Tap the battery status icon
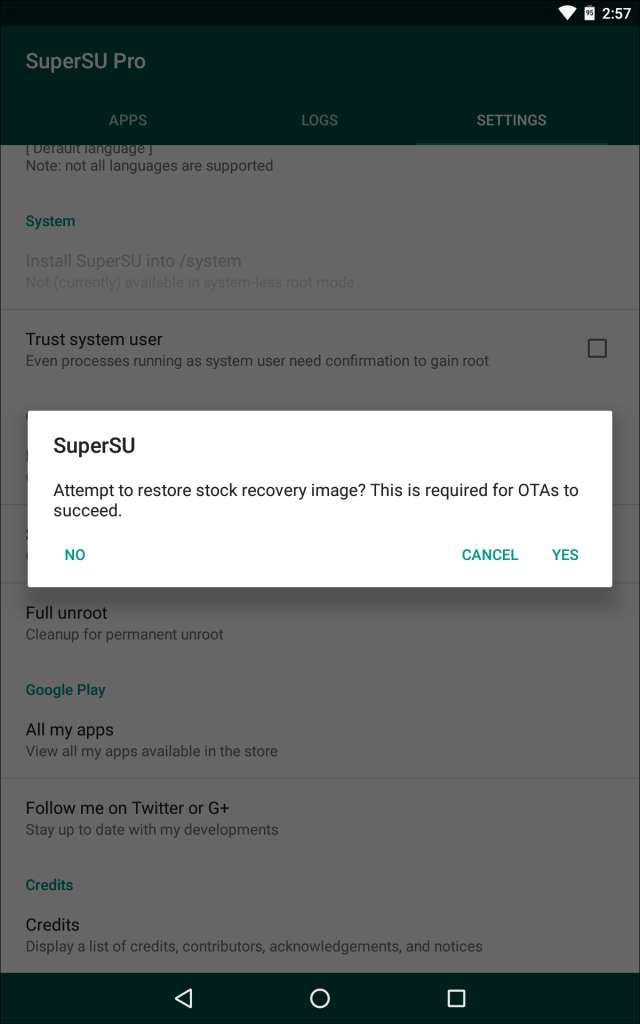Viewport: 640px width, 1024px height. tap(590, 13)
